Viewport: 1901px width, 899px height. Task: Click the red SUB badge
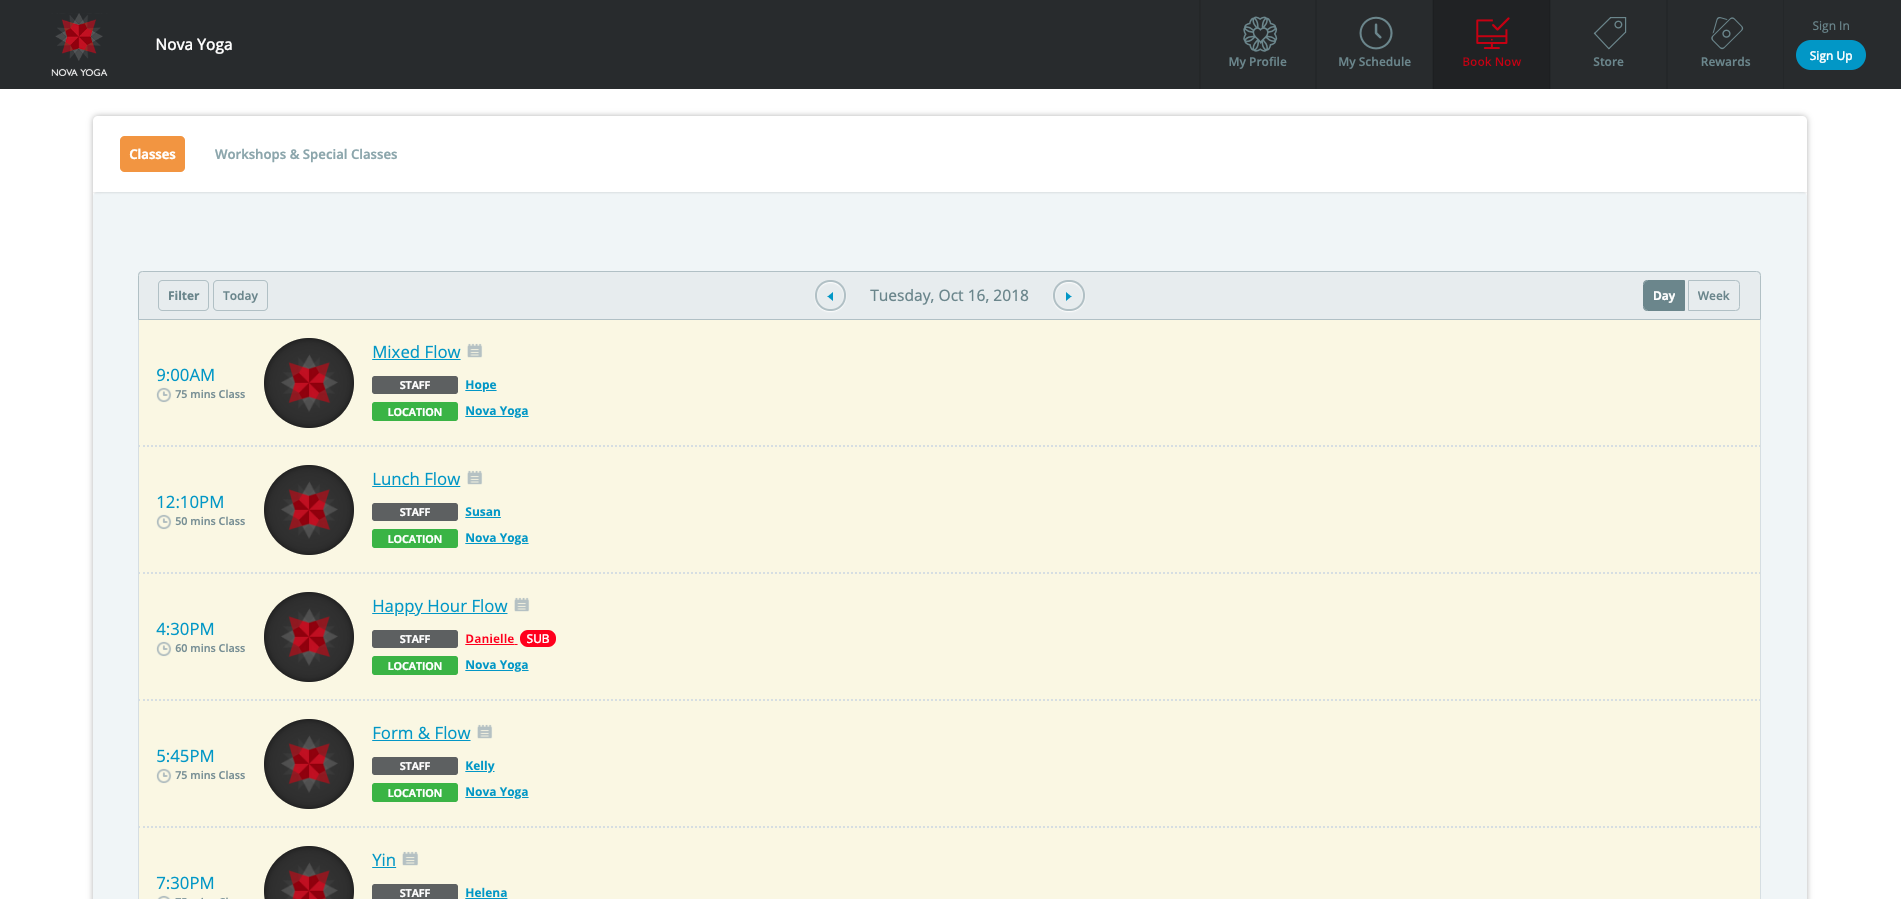tap(538, 639)
